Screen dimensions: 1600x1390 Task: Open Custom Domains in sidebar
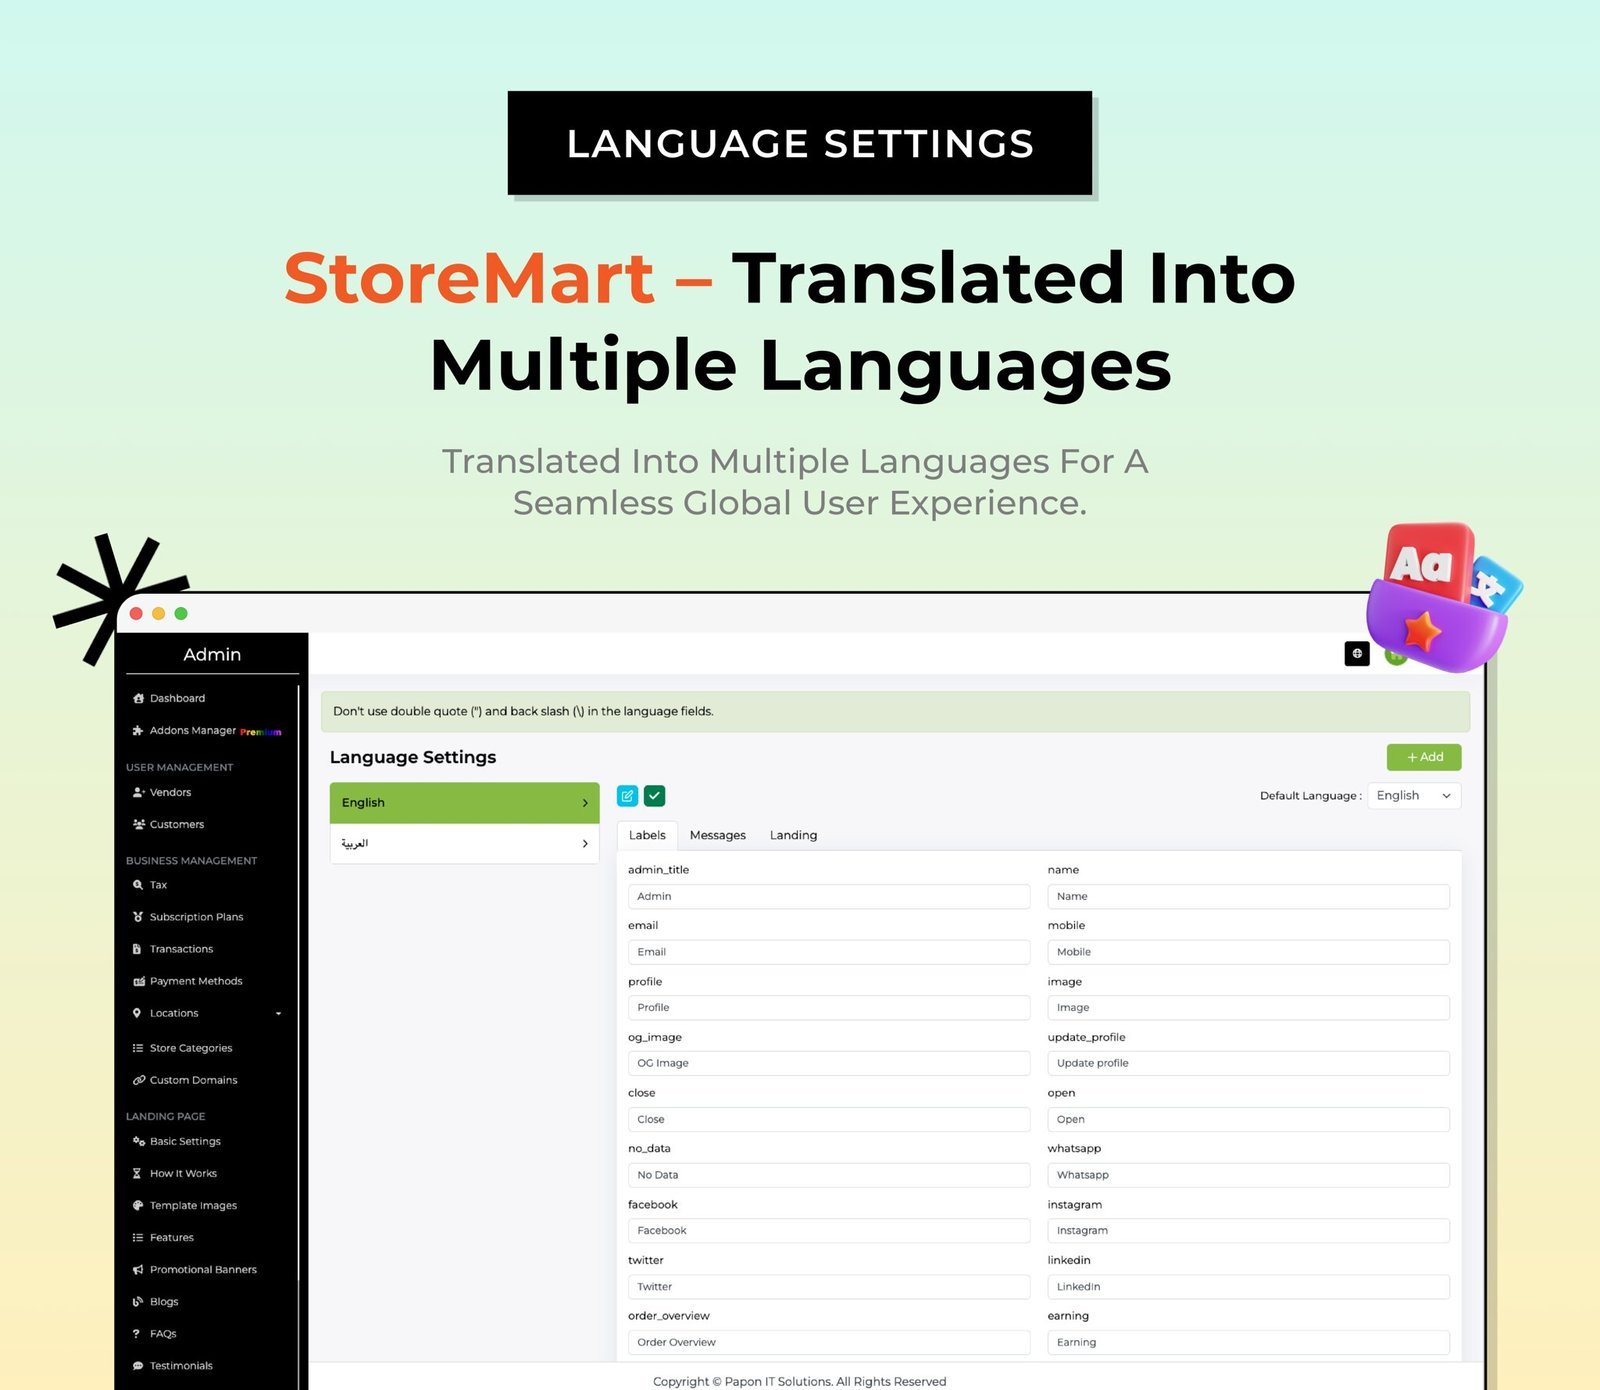pos(193,1080)
